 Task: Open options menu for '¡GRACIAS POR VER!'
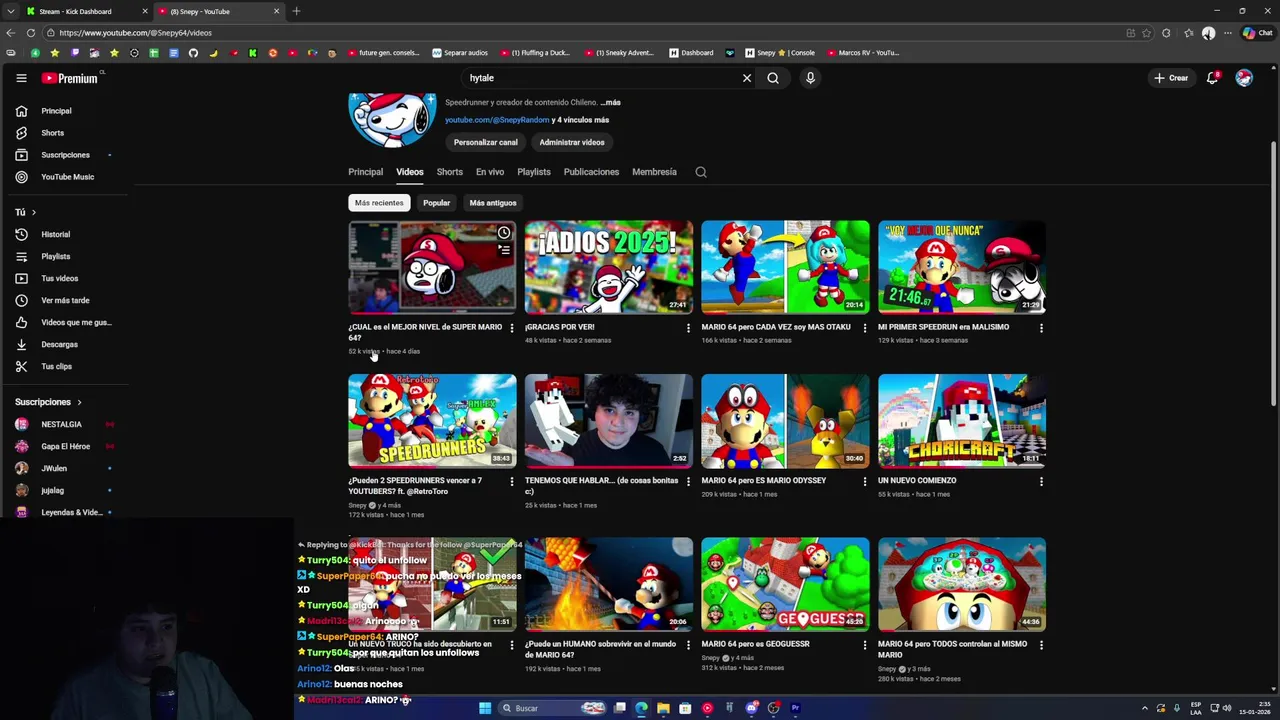pyautogui.click(x=688, y=328)
